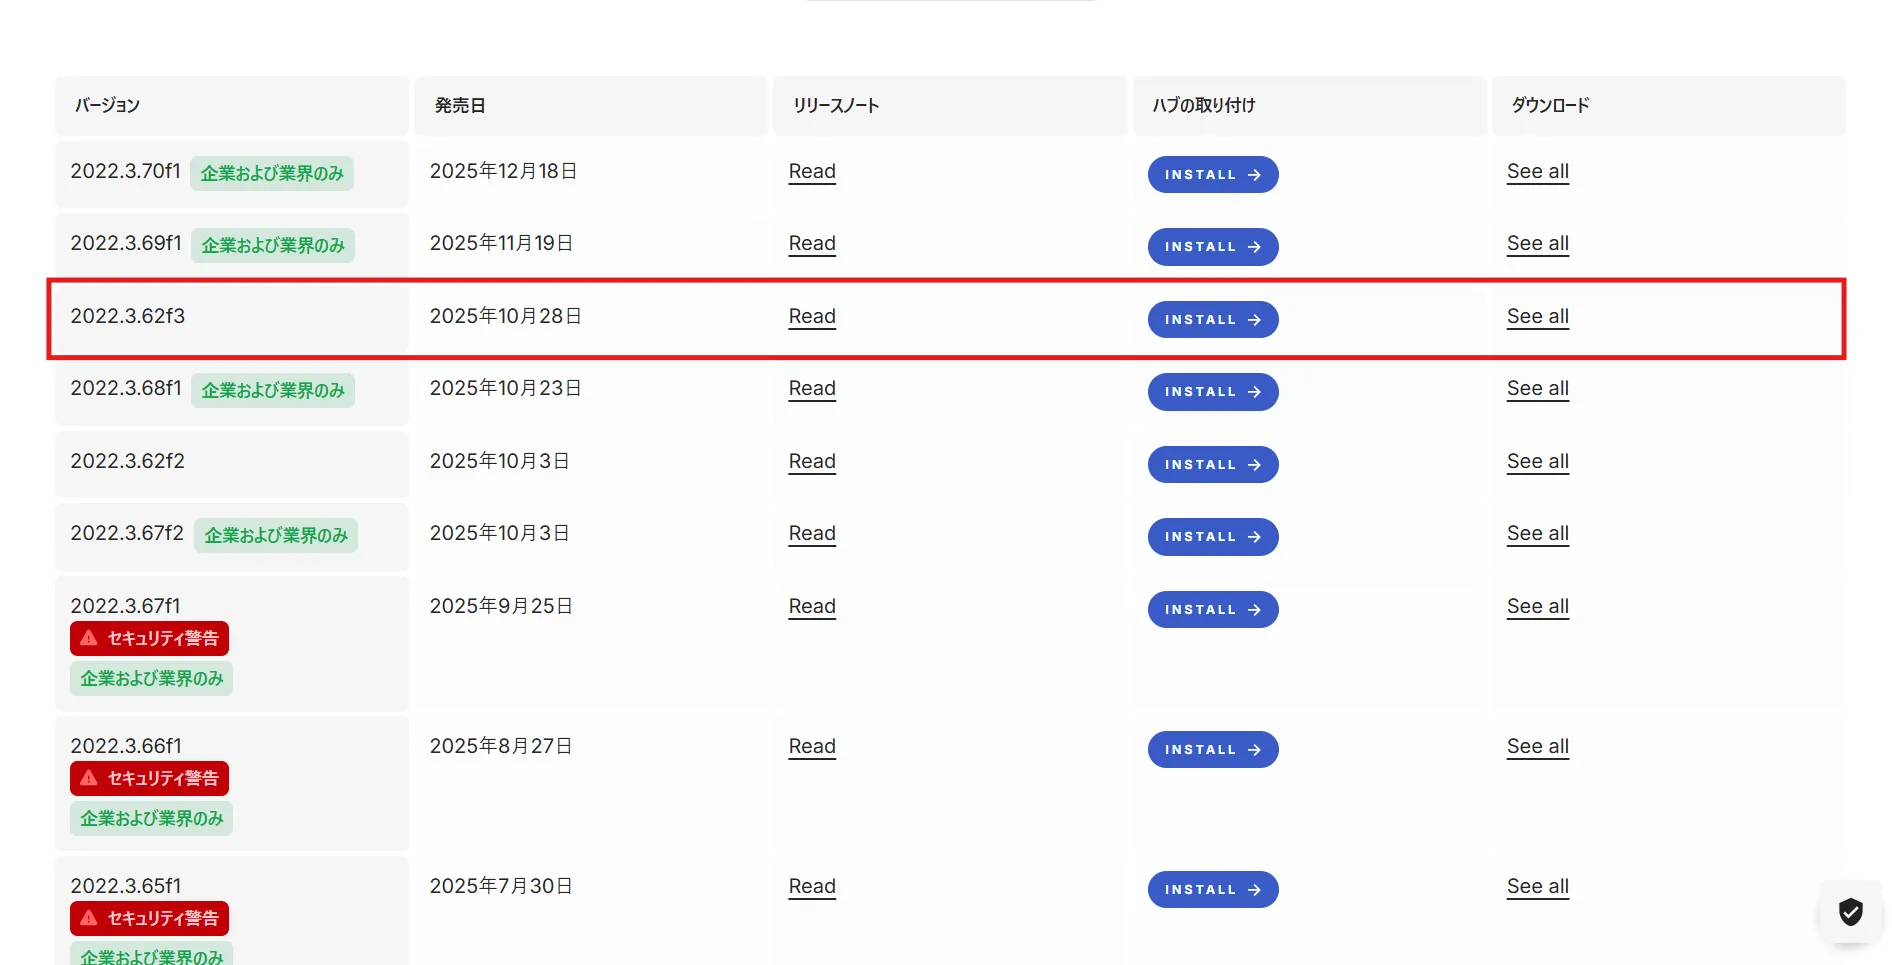Open See all for 2022.3.67f1
Screen dimensions: 1892x965
click(1537, 607)
